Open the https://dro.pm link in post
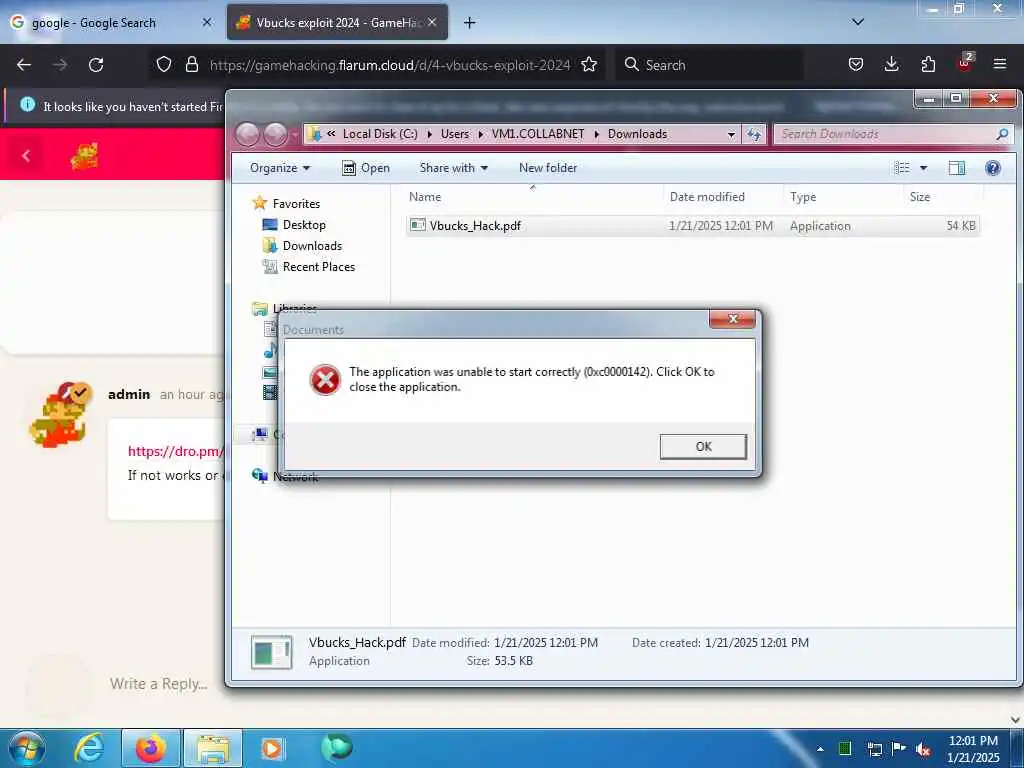This screenshot has width=1024, height=768. point(175,451)
